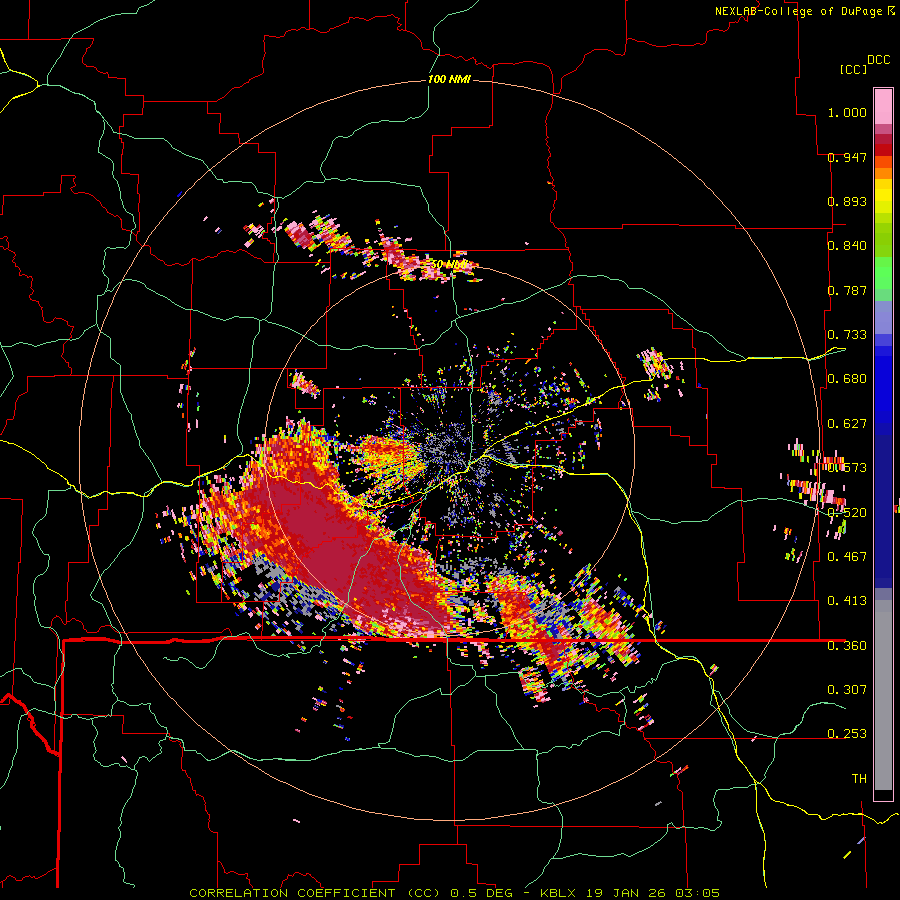Viewport: 900px width, 900px height.
Task: Click the pink segment of the color bar
Action: pos(883,106)
